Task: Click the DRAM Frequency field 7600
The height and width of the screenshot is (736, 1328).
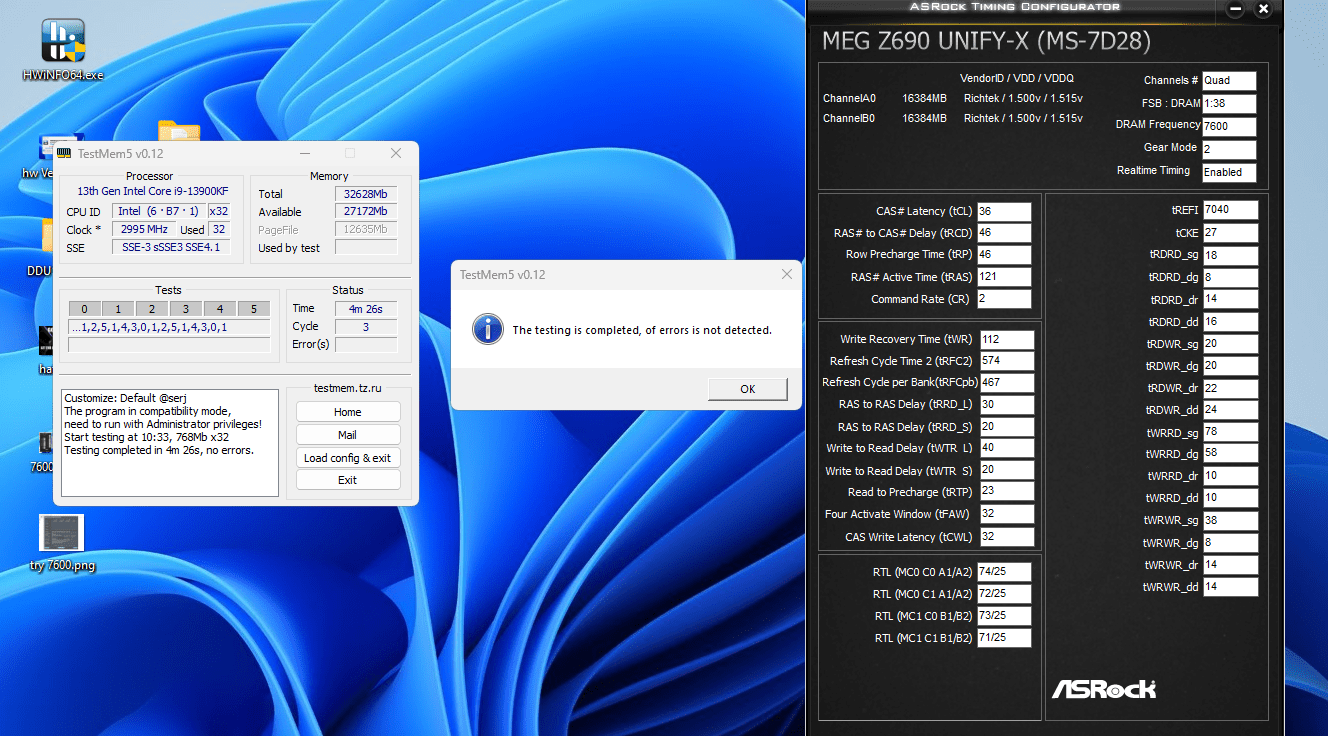Action: pos(1229,126)
